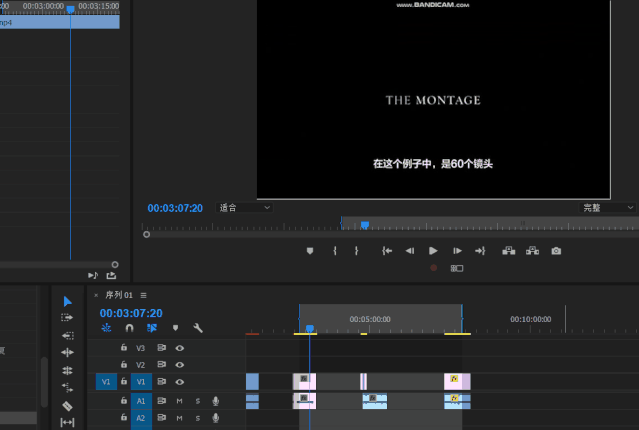Image resolution: width=639 pixels, height=430 pixels.
Task: Open the 完整 playback resolution dropdown
Action: (x=607, y=208)
